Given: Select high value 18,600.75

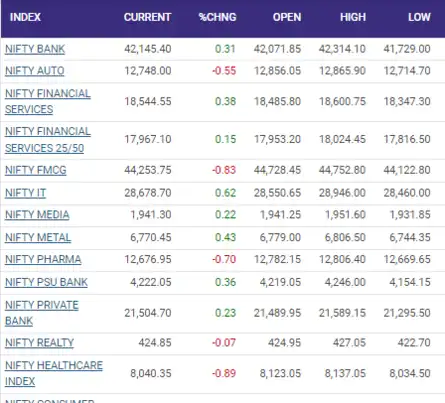Looking at the screenshot, I should (342, 101).
